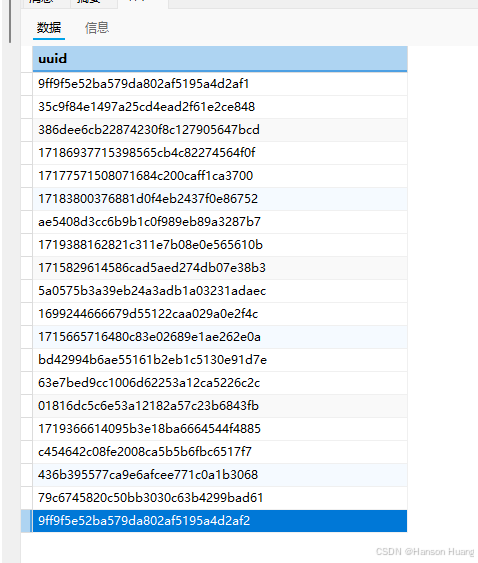Switch to the 数据 tab
Viewport: 478px width, 563px height.
49,28
